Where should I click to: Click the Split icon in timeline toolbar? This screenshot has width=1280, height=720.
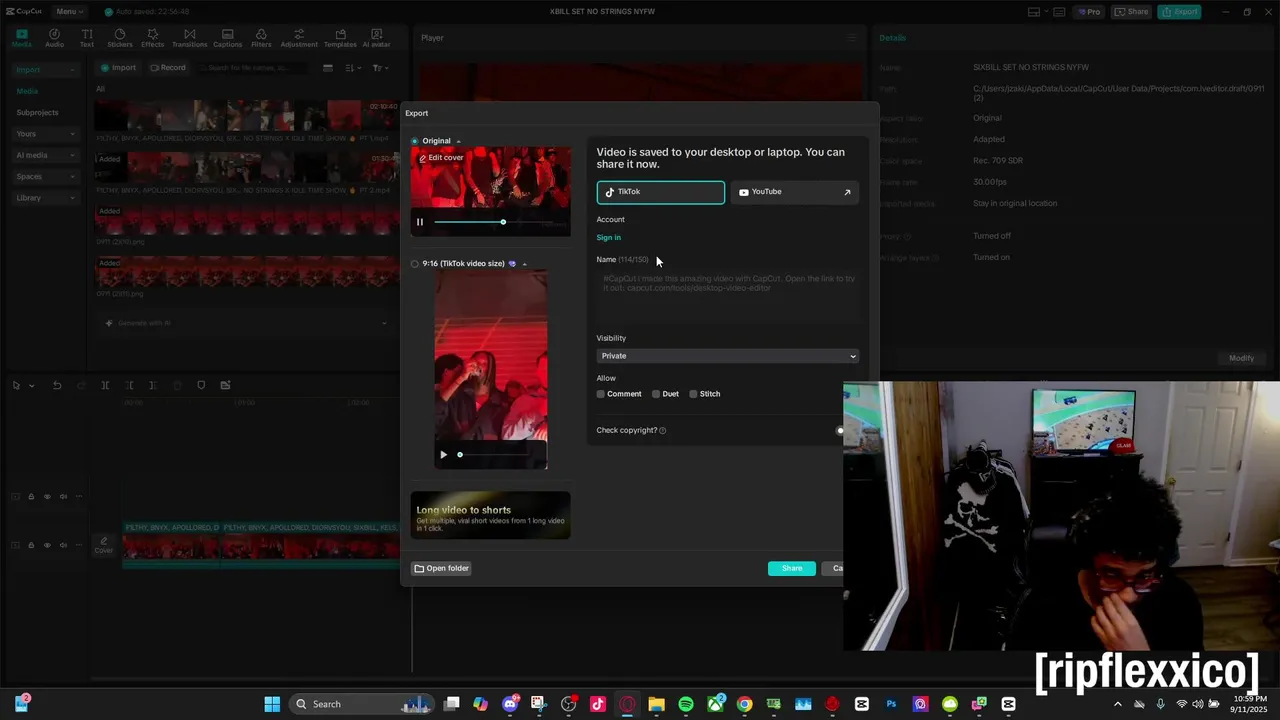pyautogui.click(x=105, y=385)
